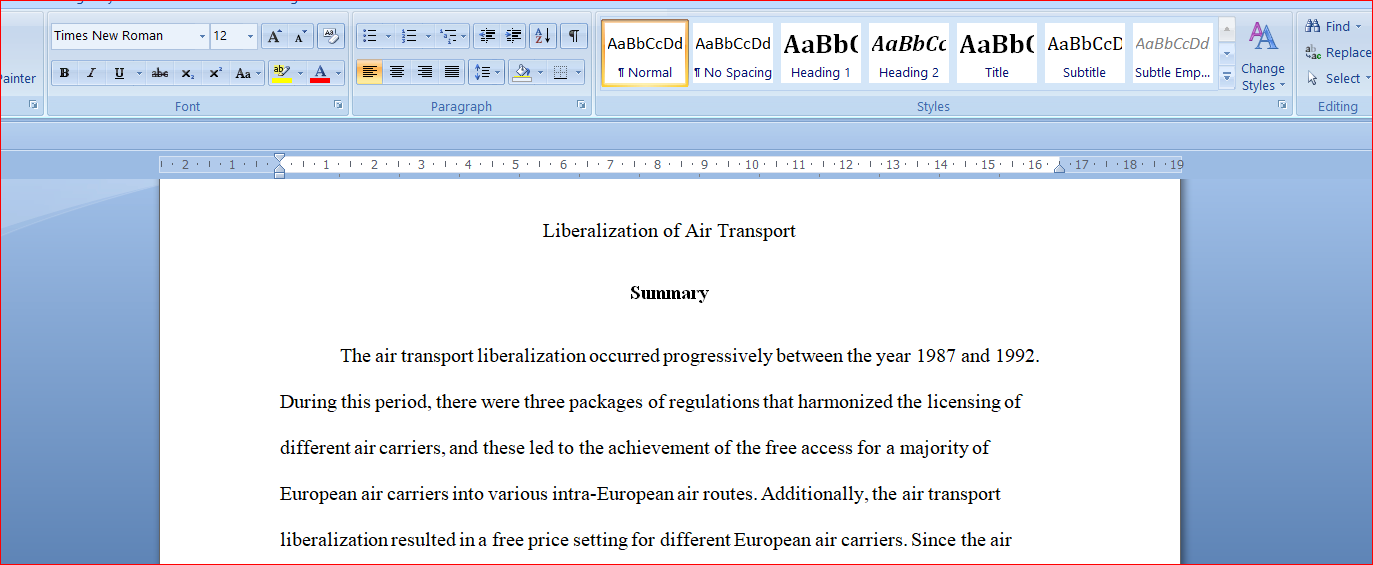Click the line spacing icon
This screenshot has height=565, width=1373.
tap(481, 72)
